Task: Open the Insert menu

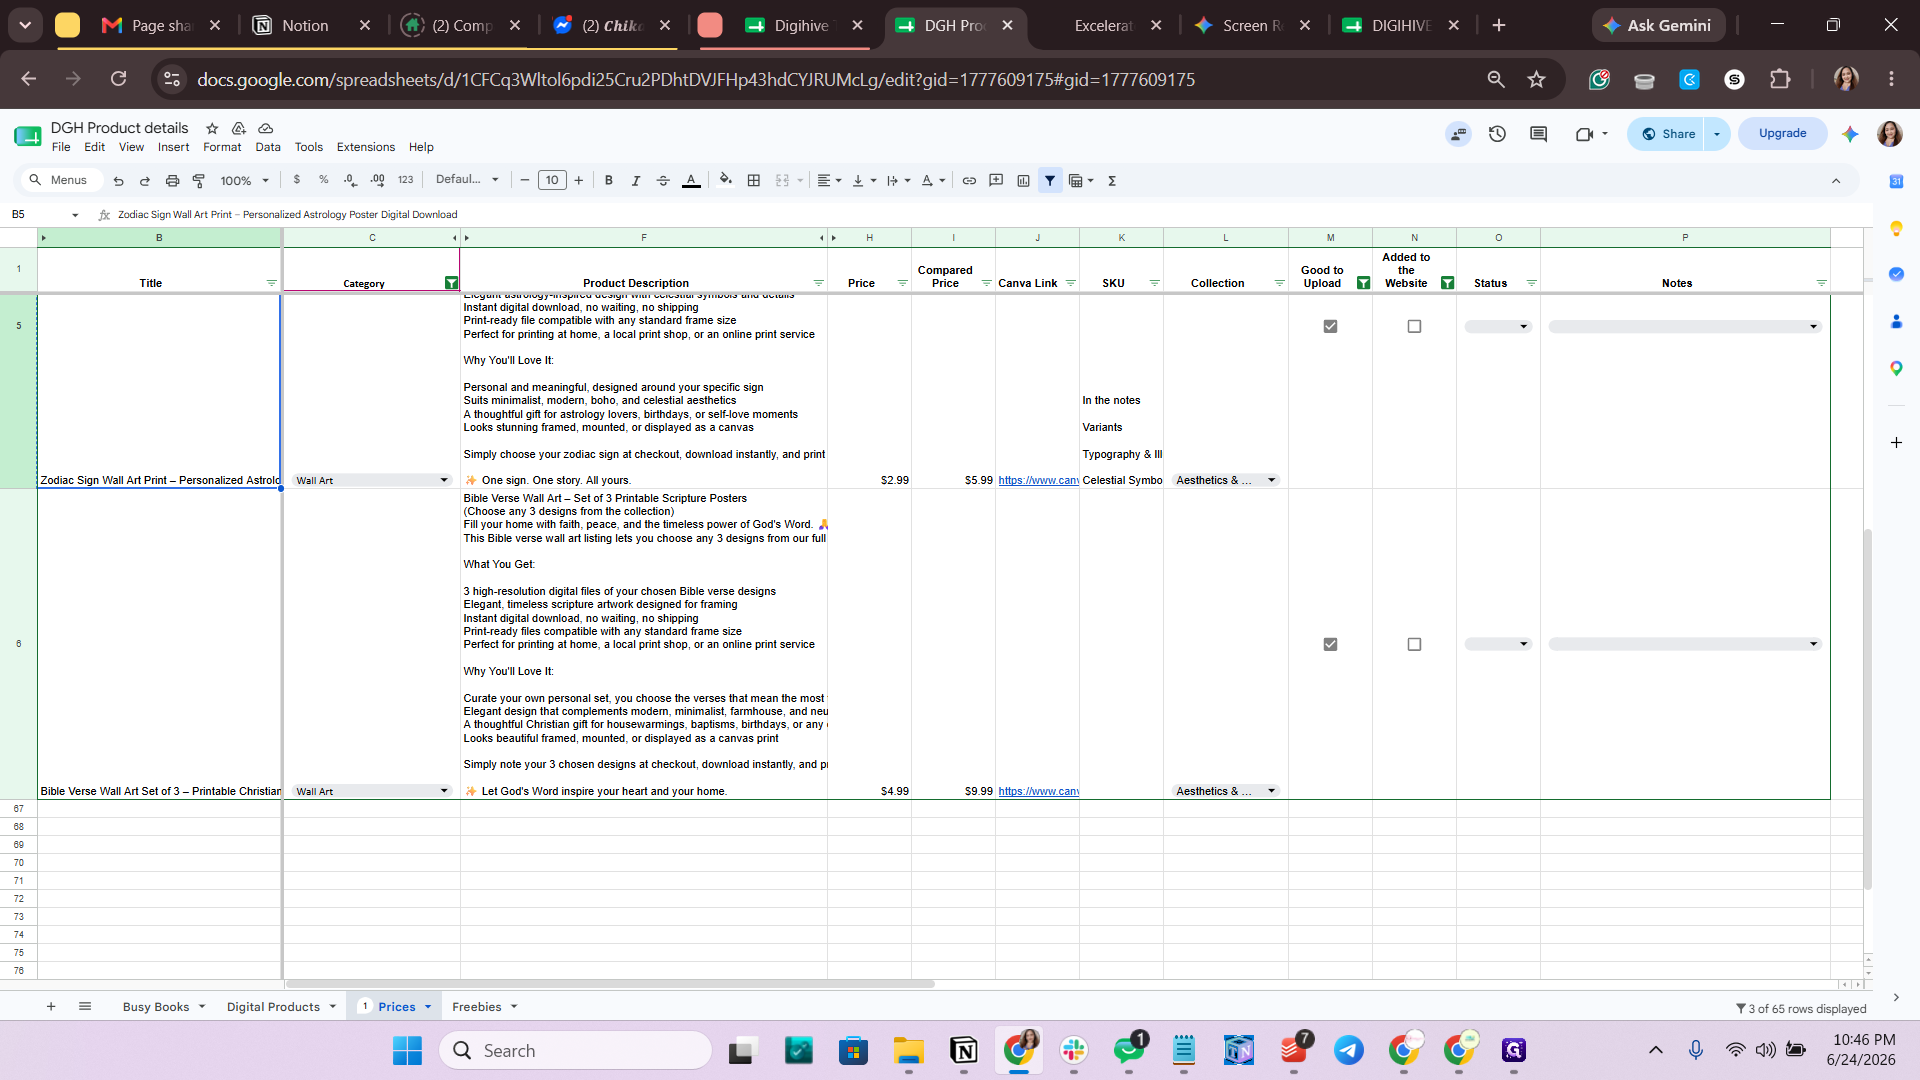Action: coord(173,147)
